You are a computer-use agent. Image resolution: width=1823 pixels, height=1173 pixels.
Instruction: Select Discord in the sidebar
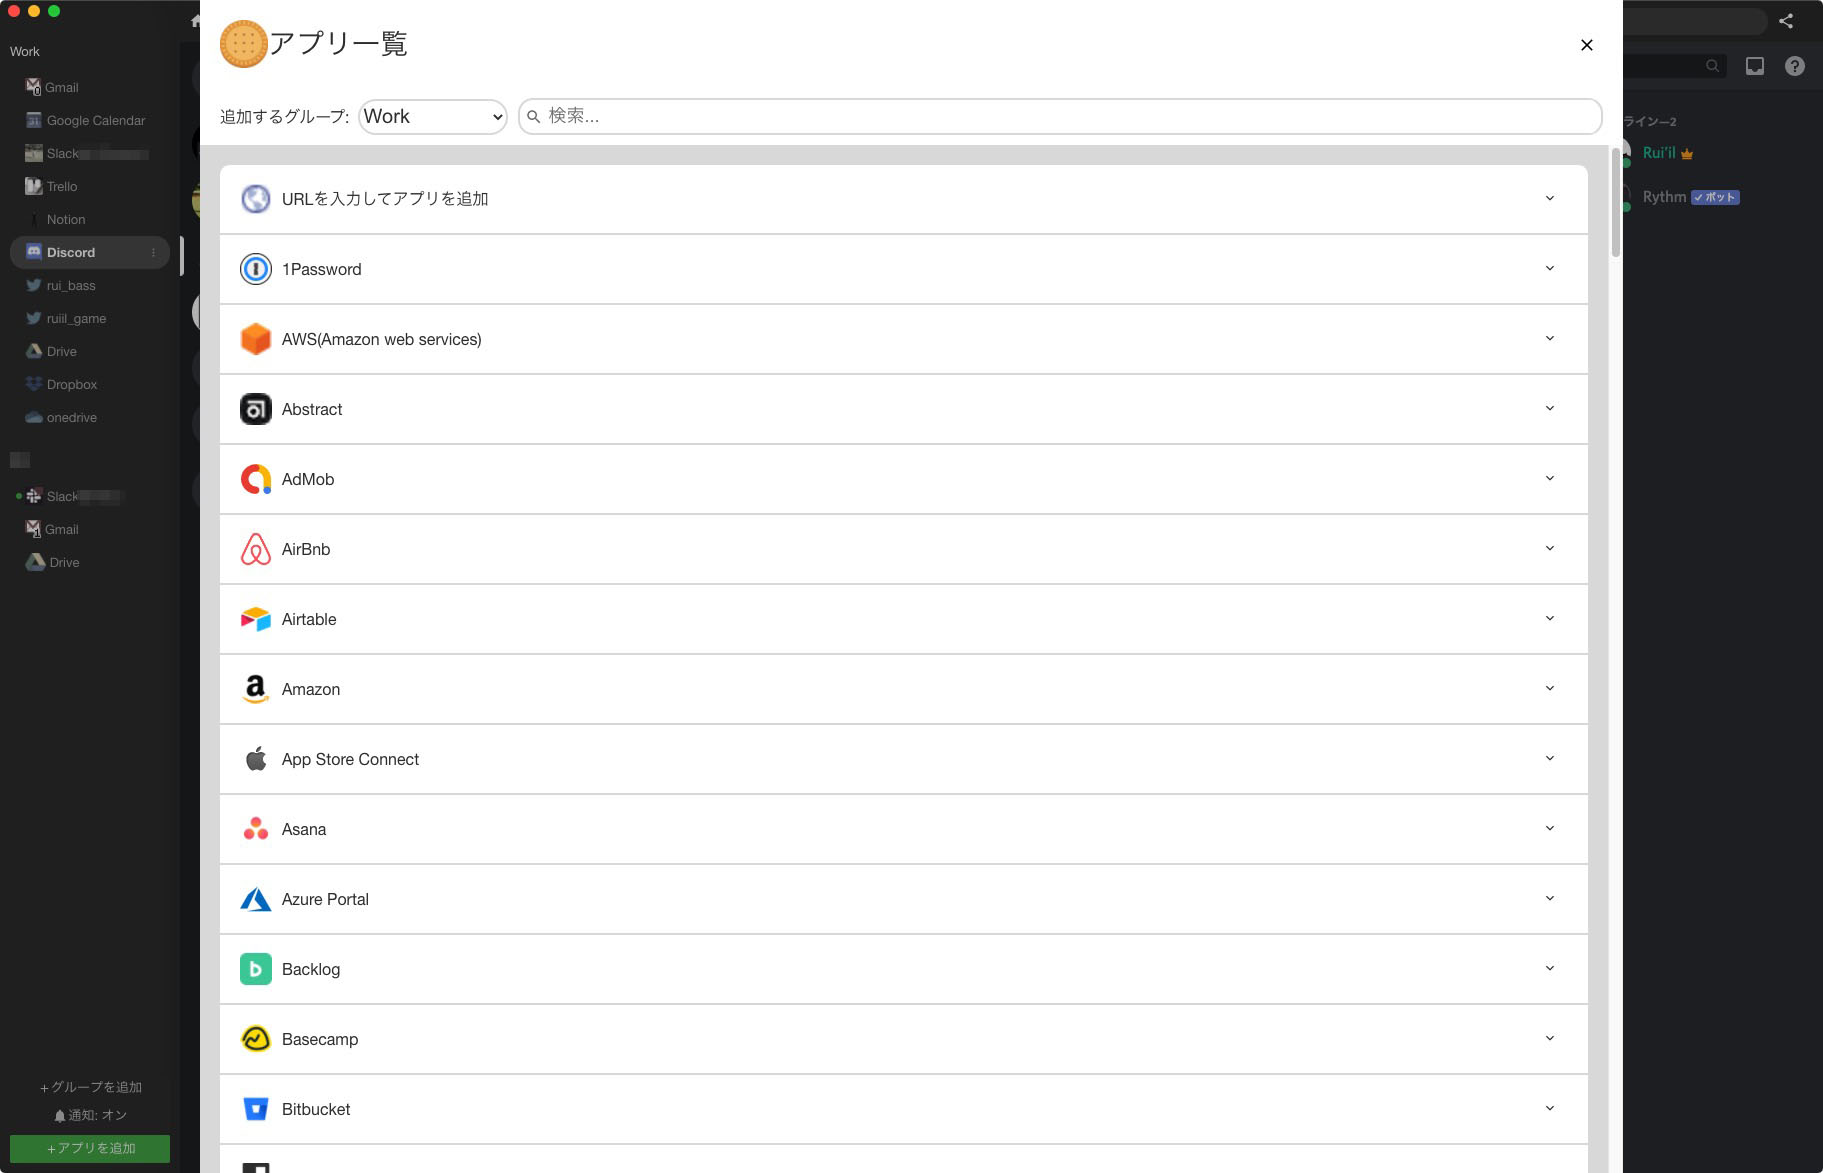point(90,253)
